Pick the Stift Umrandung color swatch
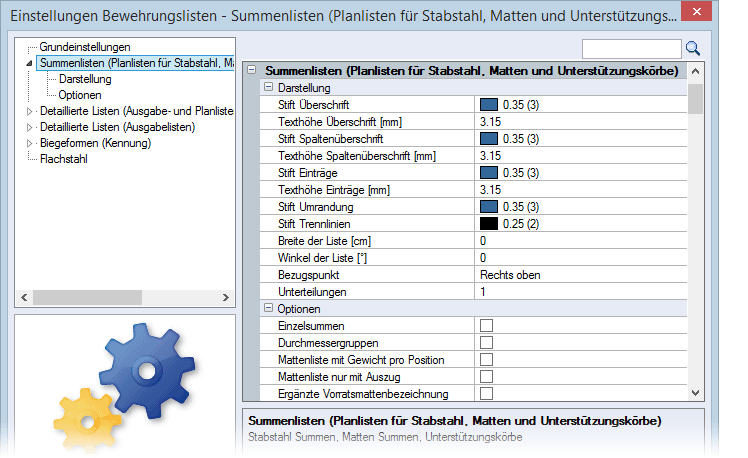 pos(488,207)
